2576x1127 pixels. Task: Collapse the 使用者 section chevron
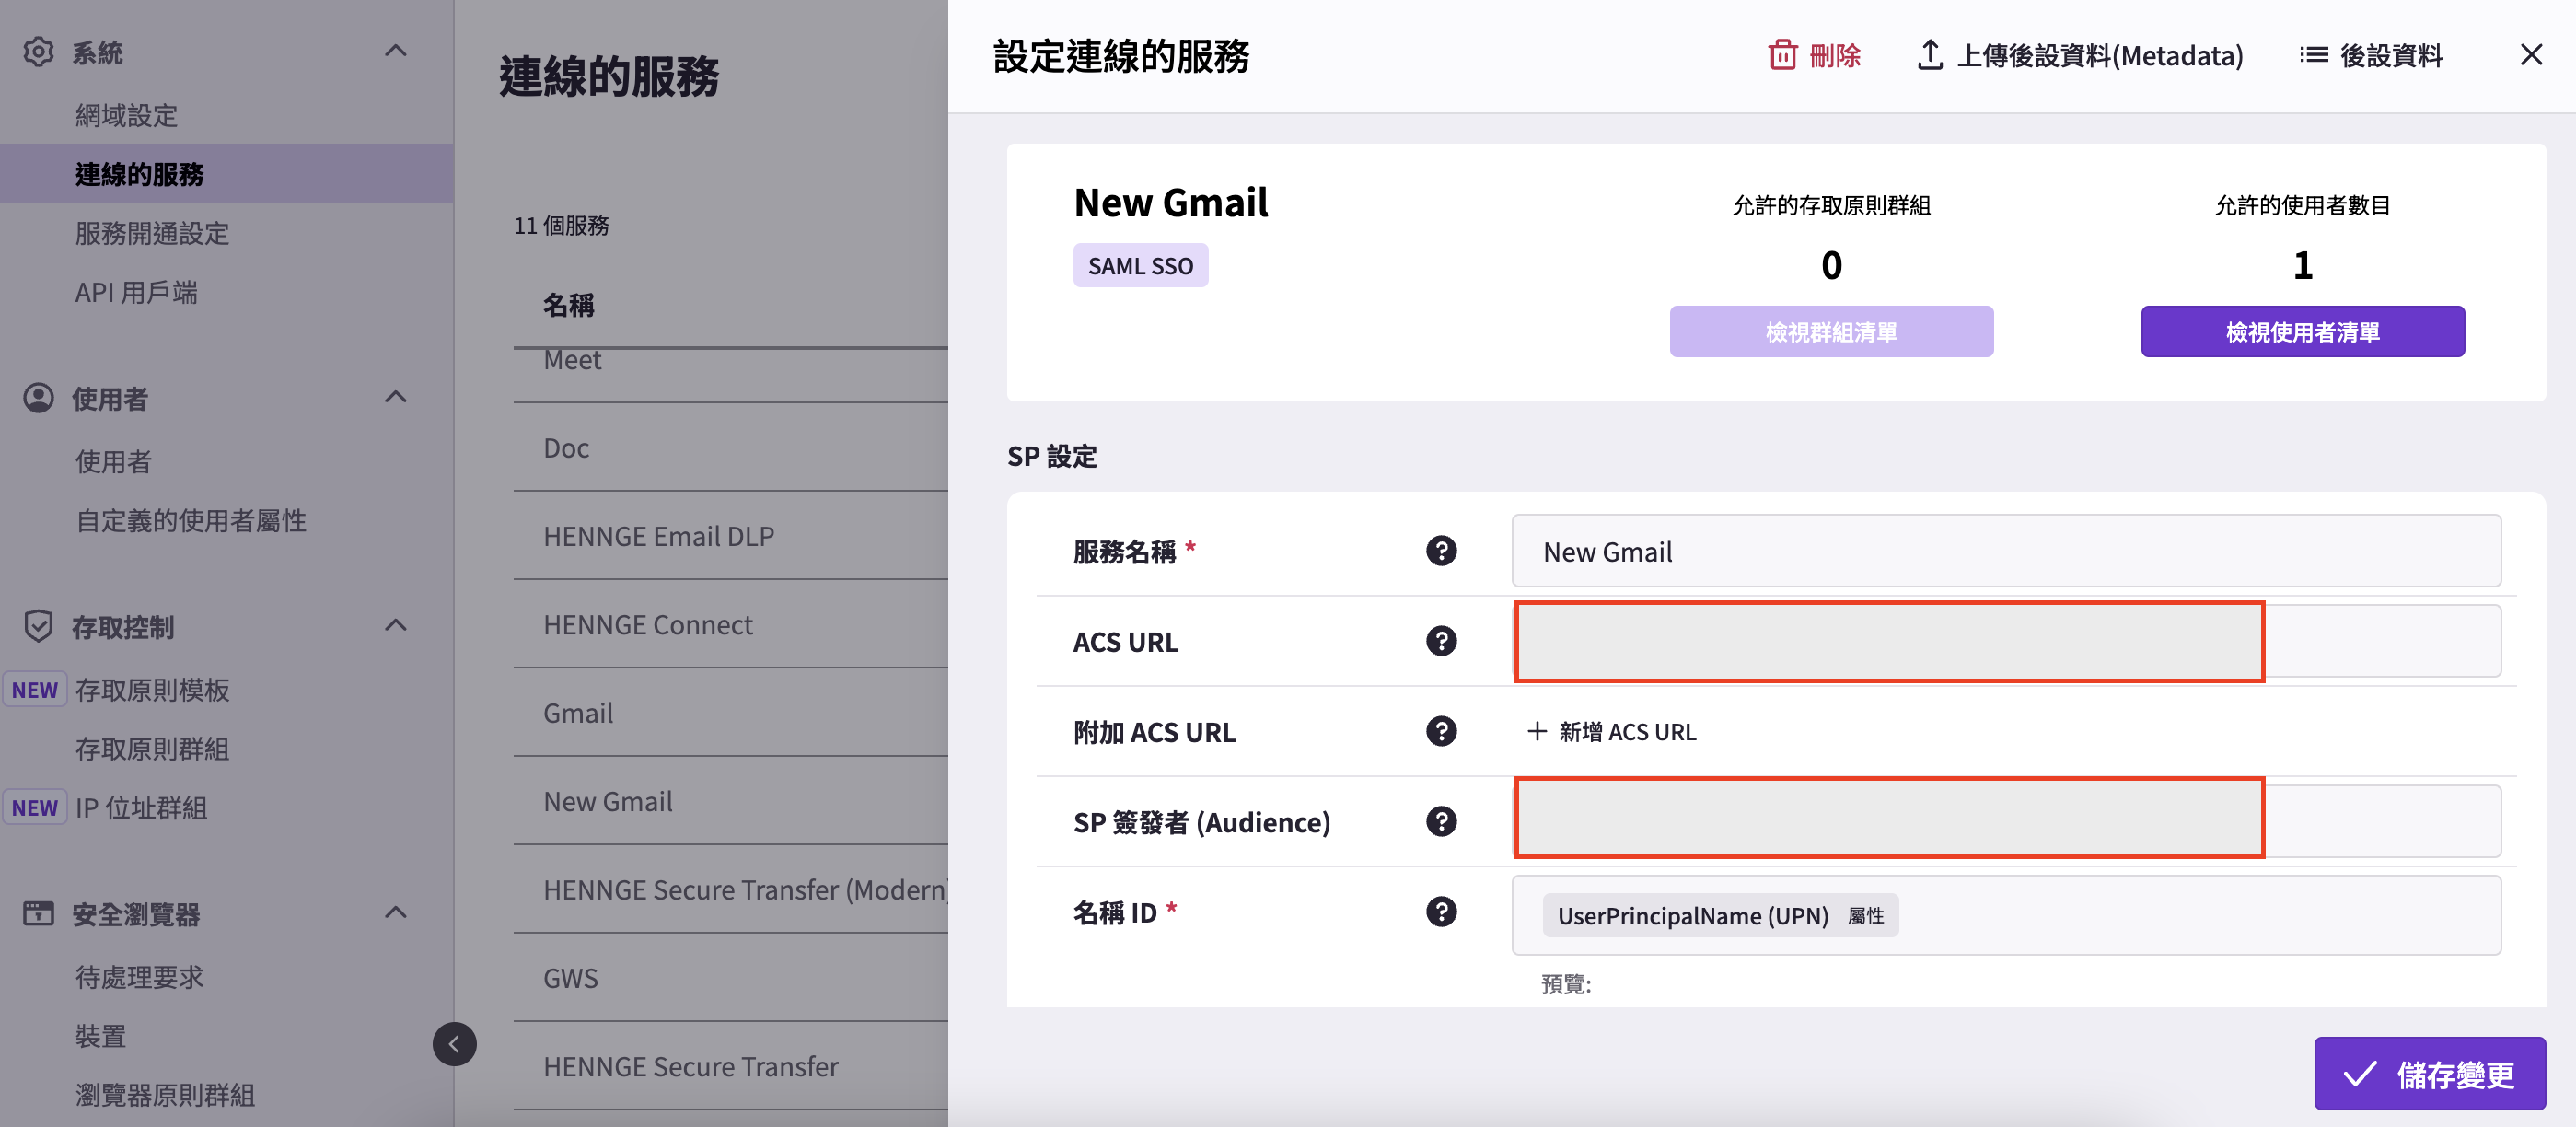tap(396, 397)
